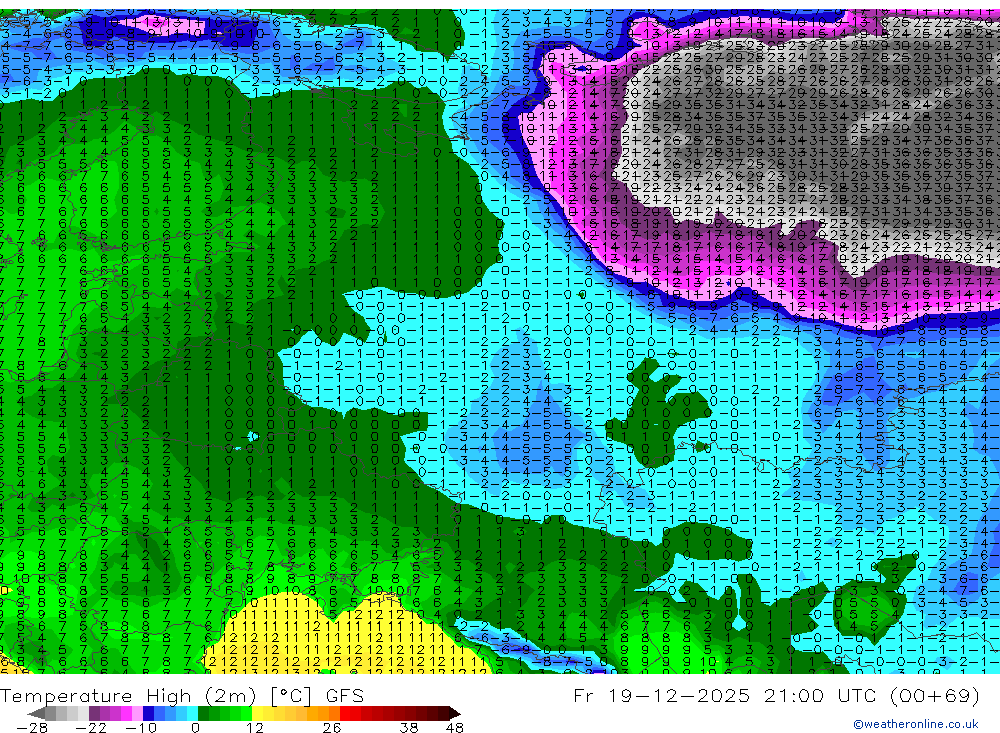
Task: Click the 0 label on the temperature scale
Action: pyautogui.click(x=195, y=728)
